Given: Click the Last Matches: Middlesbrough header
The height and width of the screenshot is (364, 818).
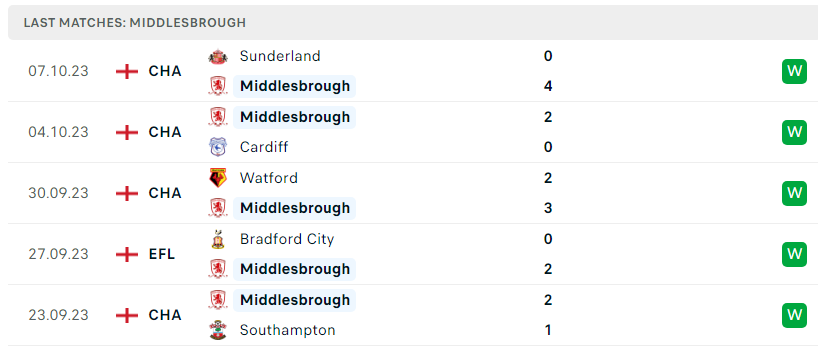Looking at the screenshot, I should coord(135,23).
